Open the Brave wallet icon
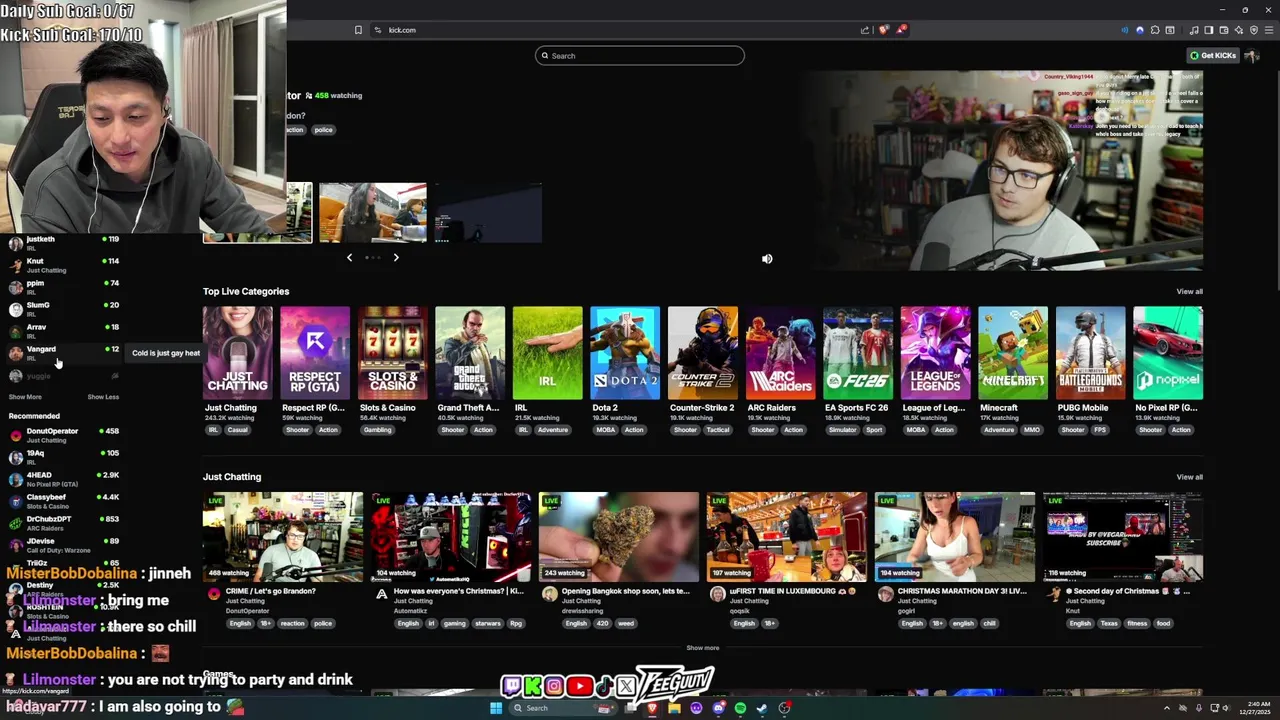 1224,30
